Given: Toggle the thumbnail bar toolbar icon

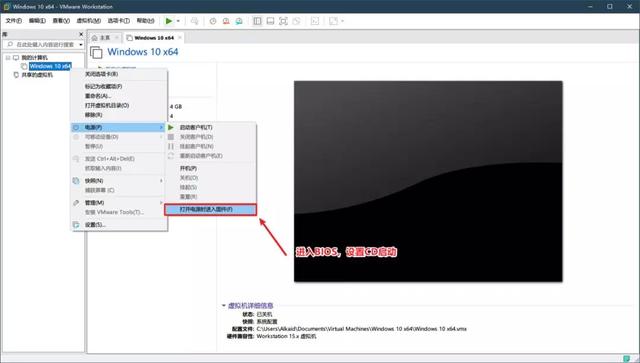Looking at the screenshot, I should pyautogui.click(x=270, y=21).
